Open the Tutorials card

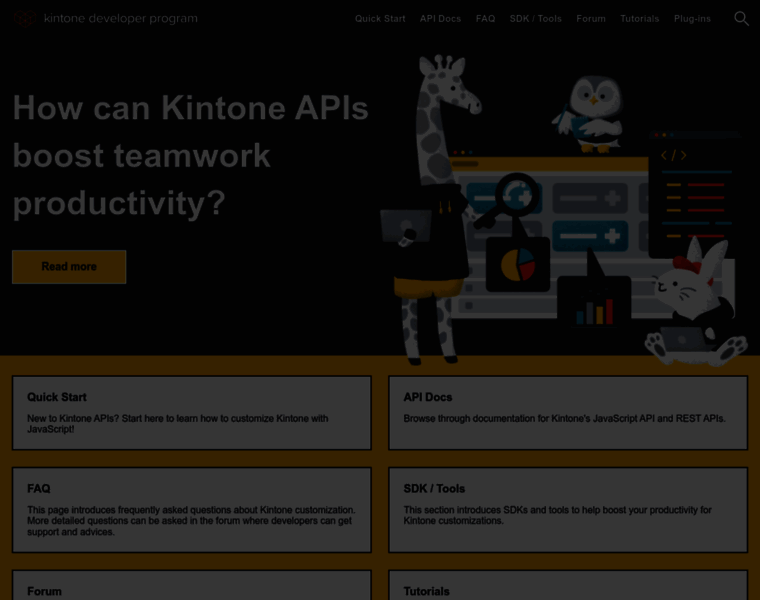tap(568, 585)
